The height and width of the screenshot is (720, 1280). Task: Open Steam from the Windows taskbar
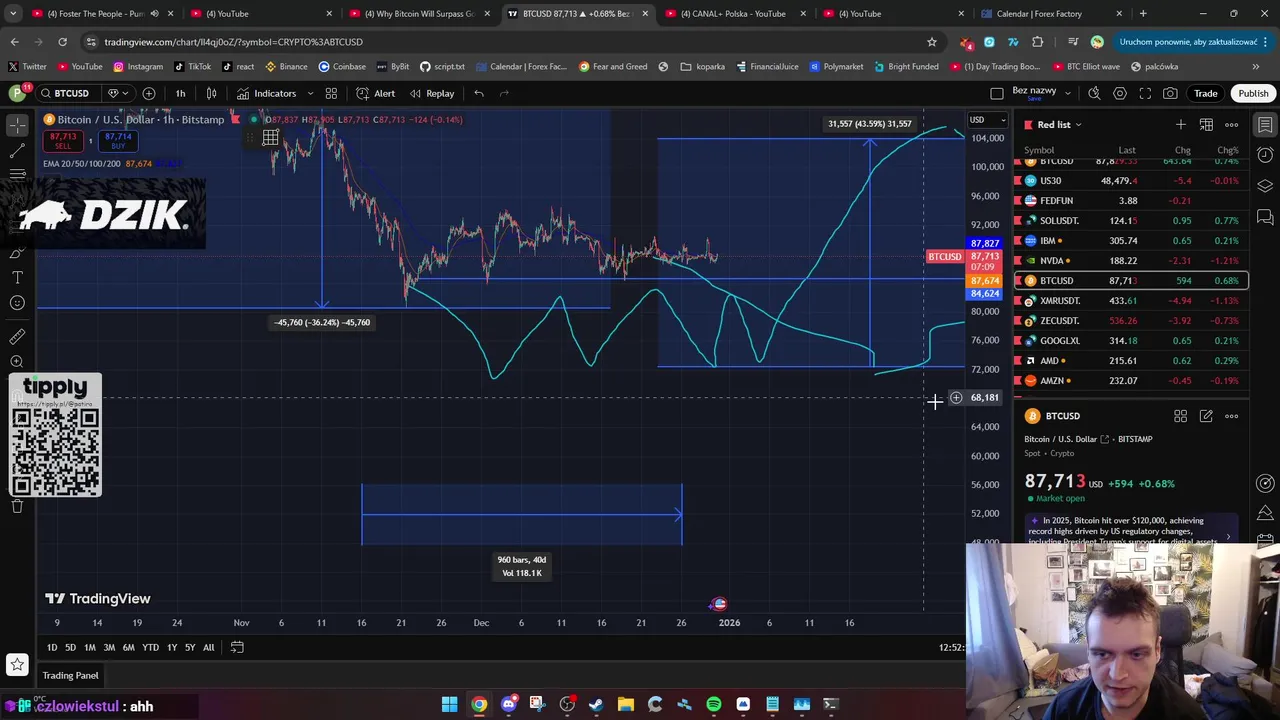click(596, 704)
